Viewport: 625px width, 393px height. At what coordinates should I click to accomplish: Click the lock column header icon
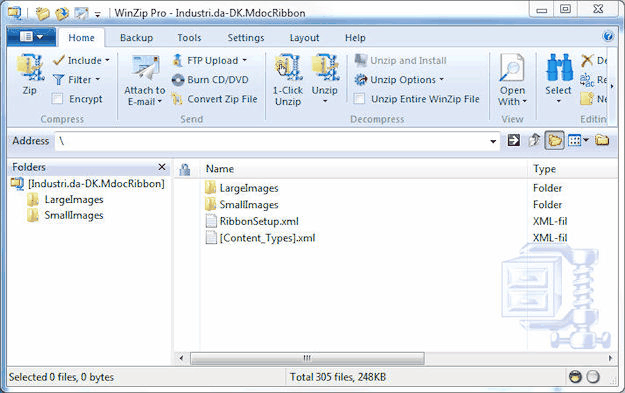click(185, 169)
